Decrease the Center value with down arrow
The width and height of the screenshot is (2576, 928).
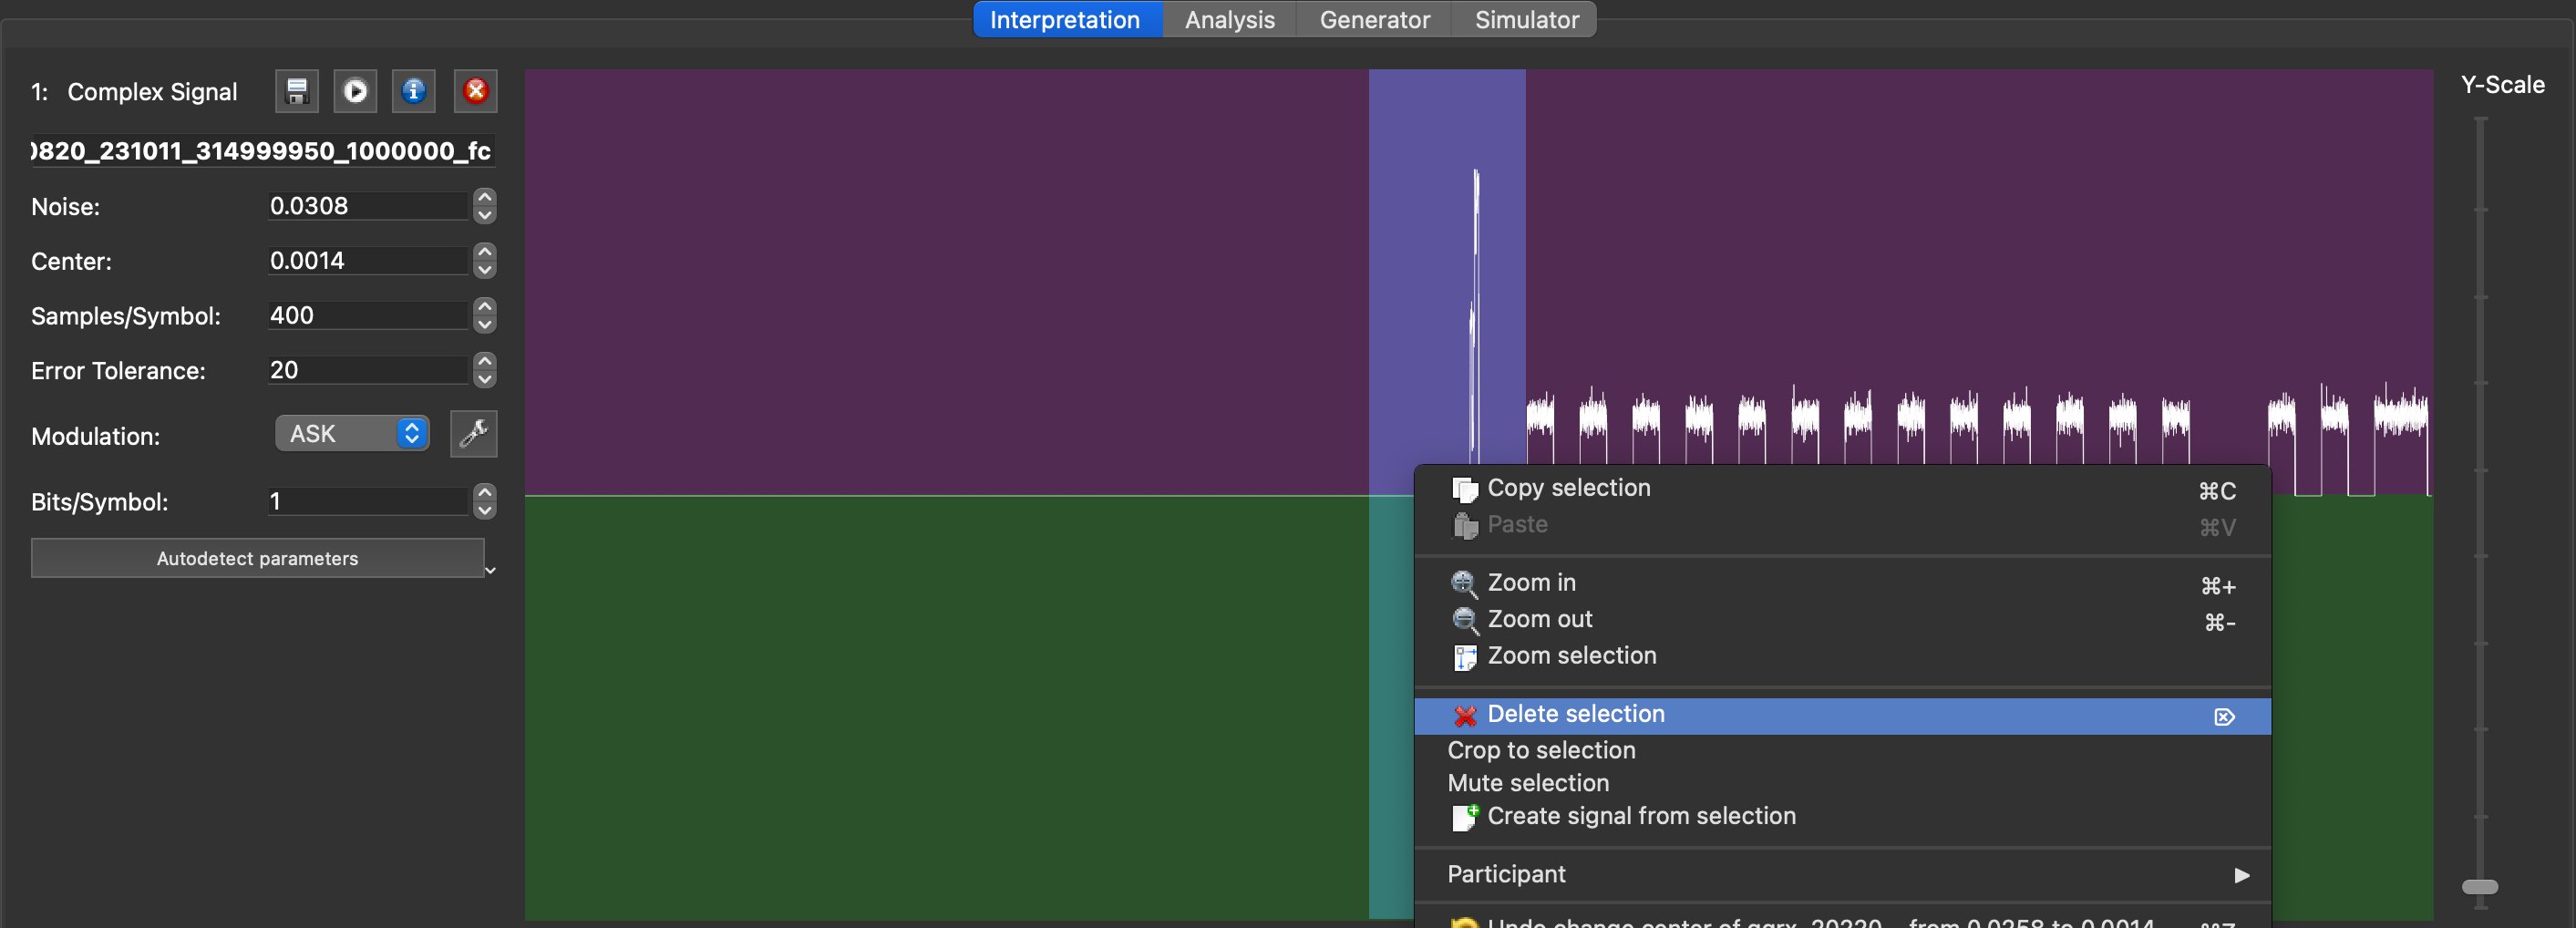(485, 270)
